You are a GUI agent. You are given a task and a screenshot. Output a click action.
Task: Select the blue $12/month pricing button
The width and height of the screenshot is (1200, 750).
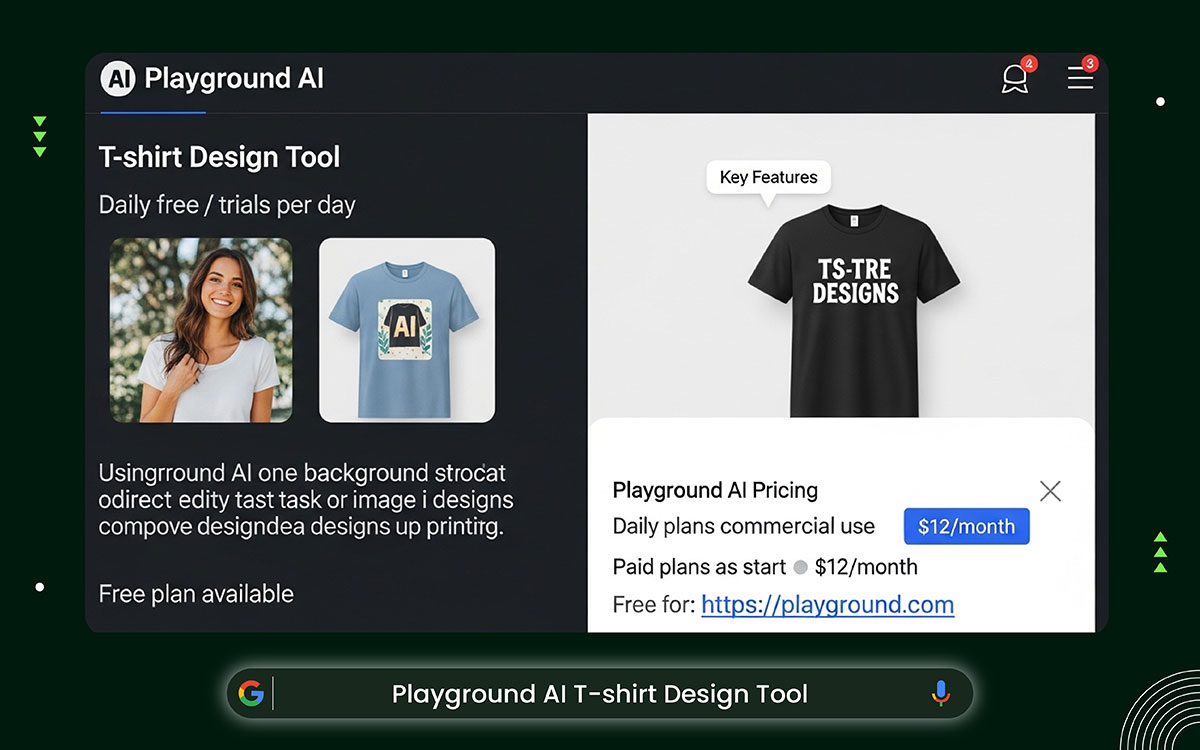tap(966, 526)
